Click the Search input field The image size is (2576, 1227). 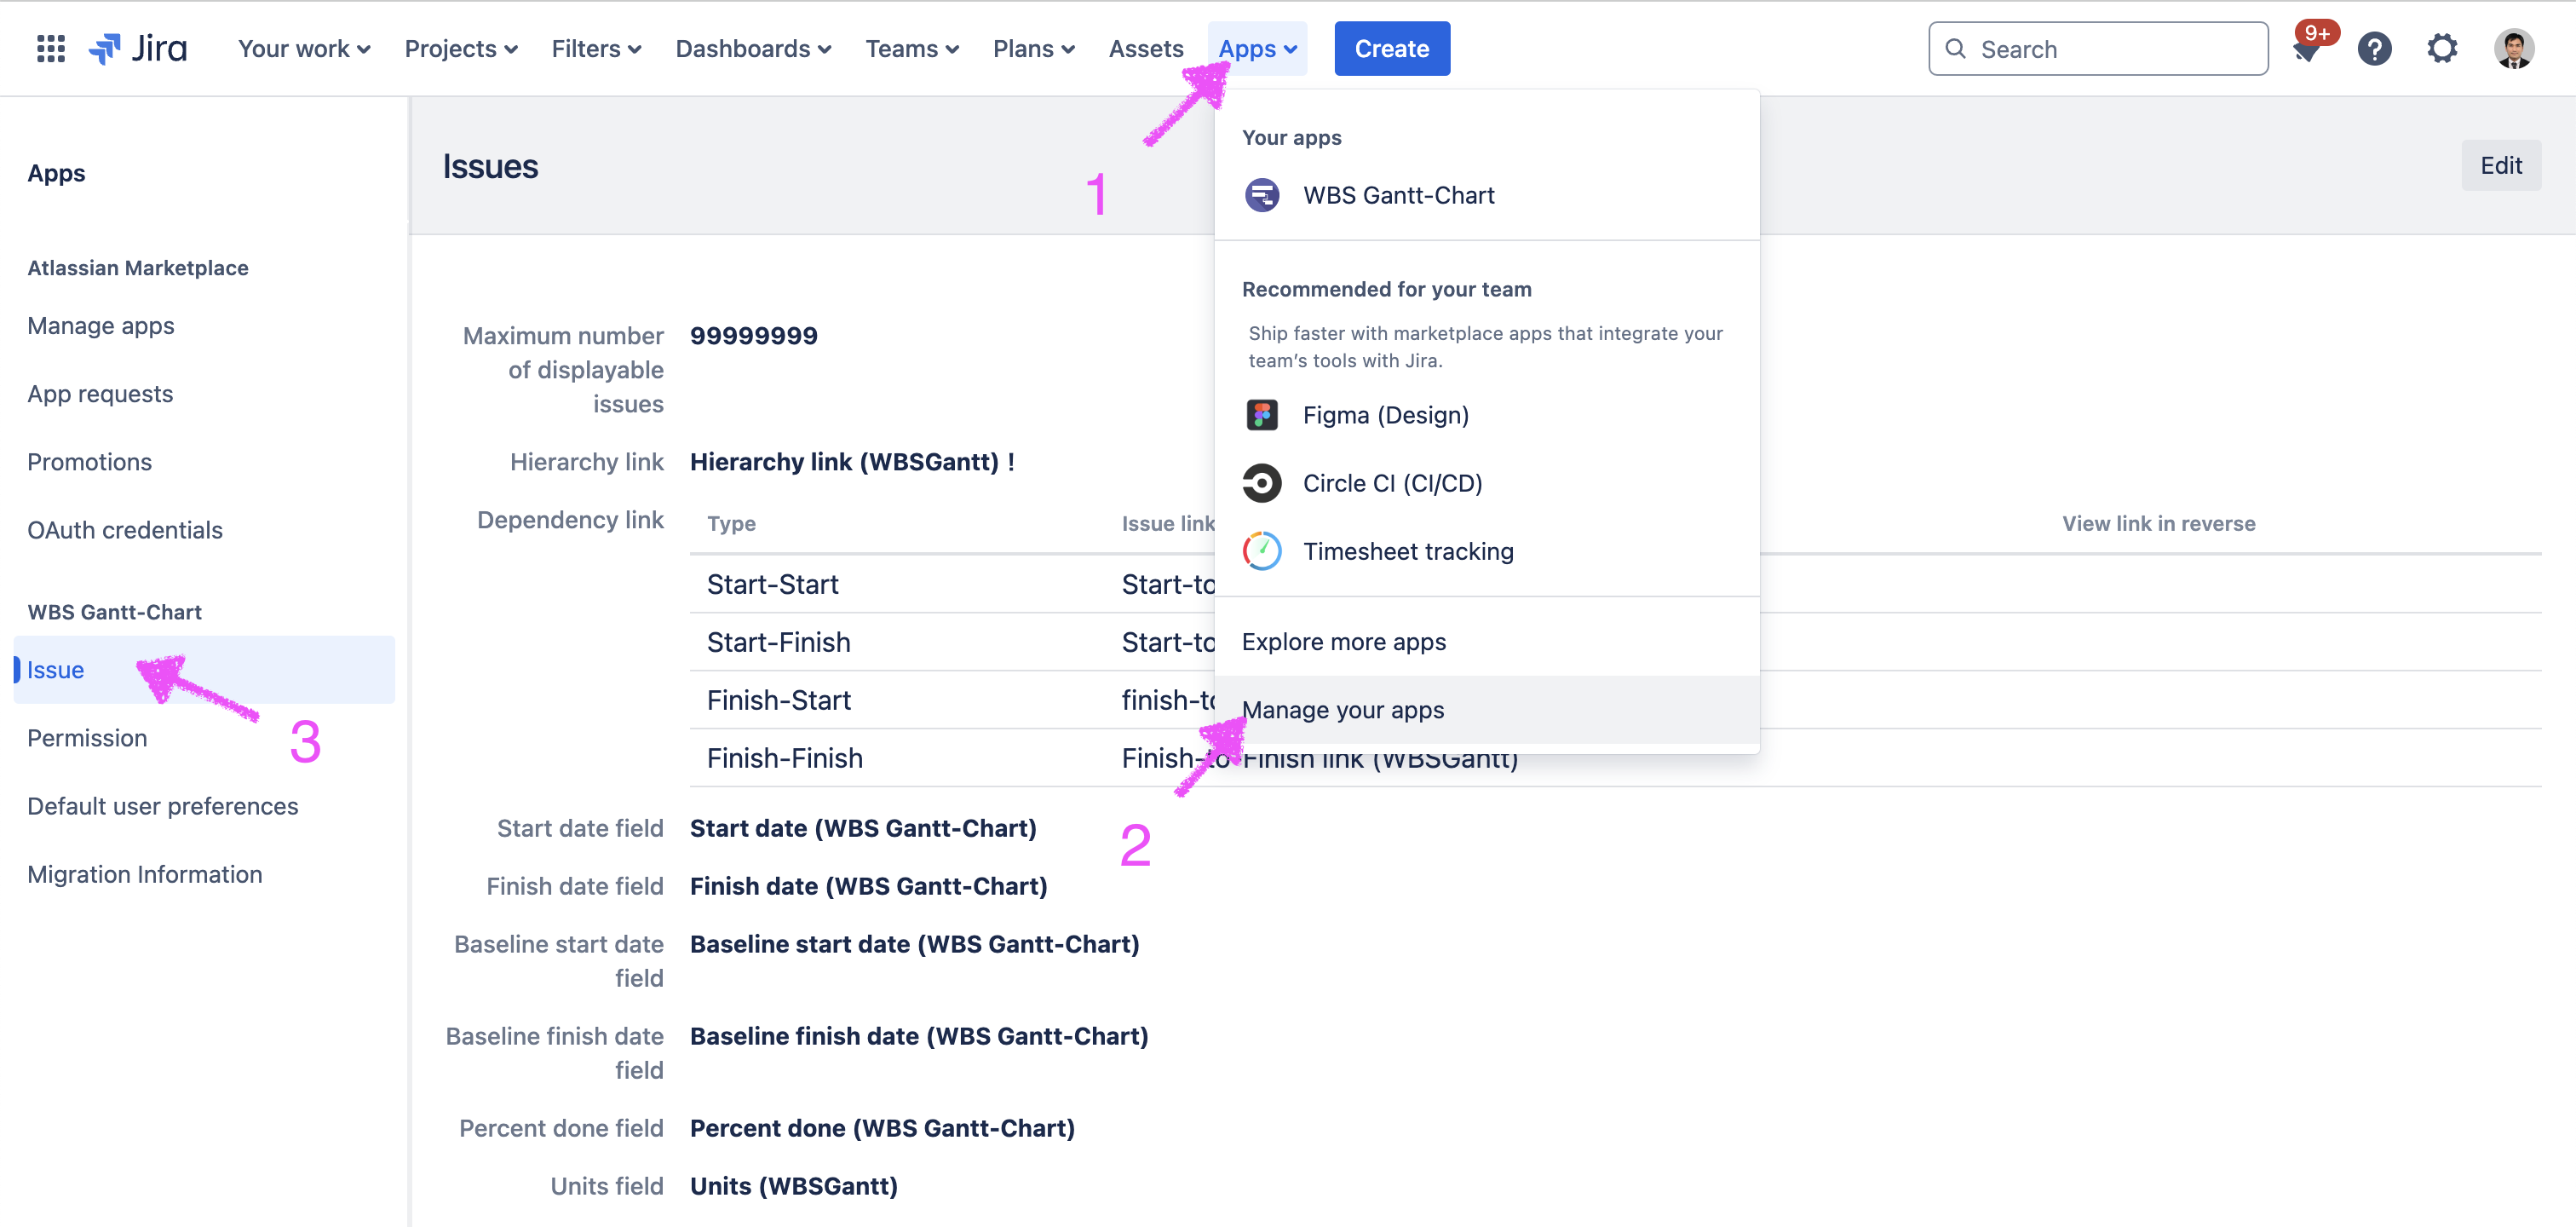pos(2110,49)
